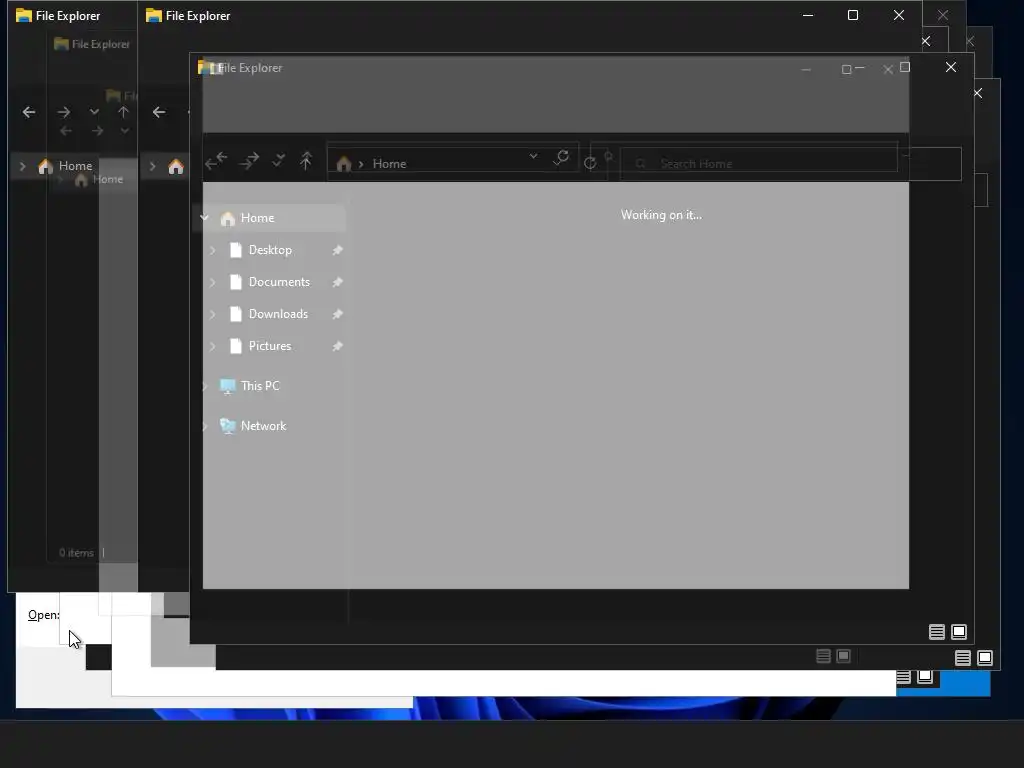Viewport: 1024px width, 768px height.
Task: Select Network in the navigation pane
Action: [x=263, y=426]
